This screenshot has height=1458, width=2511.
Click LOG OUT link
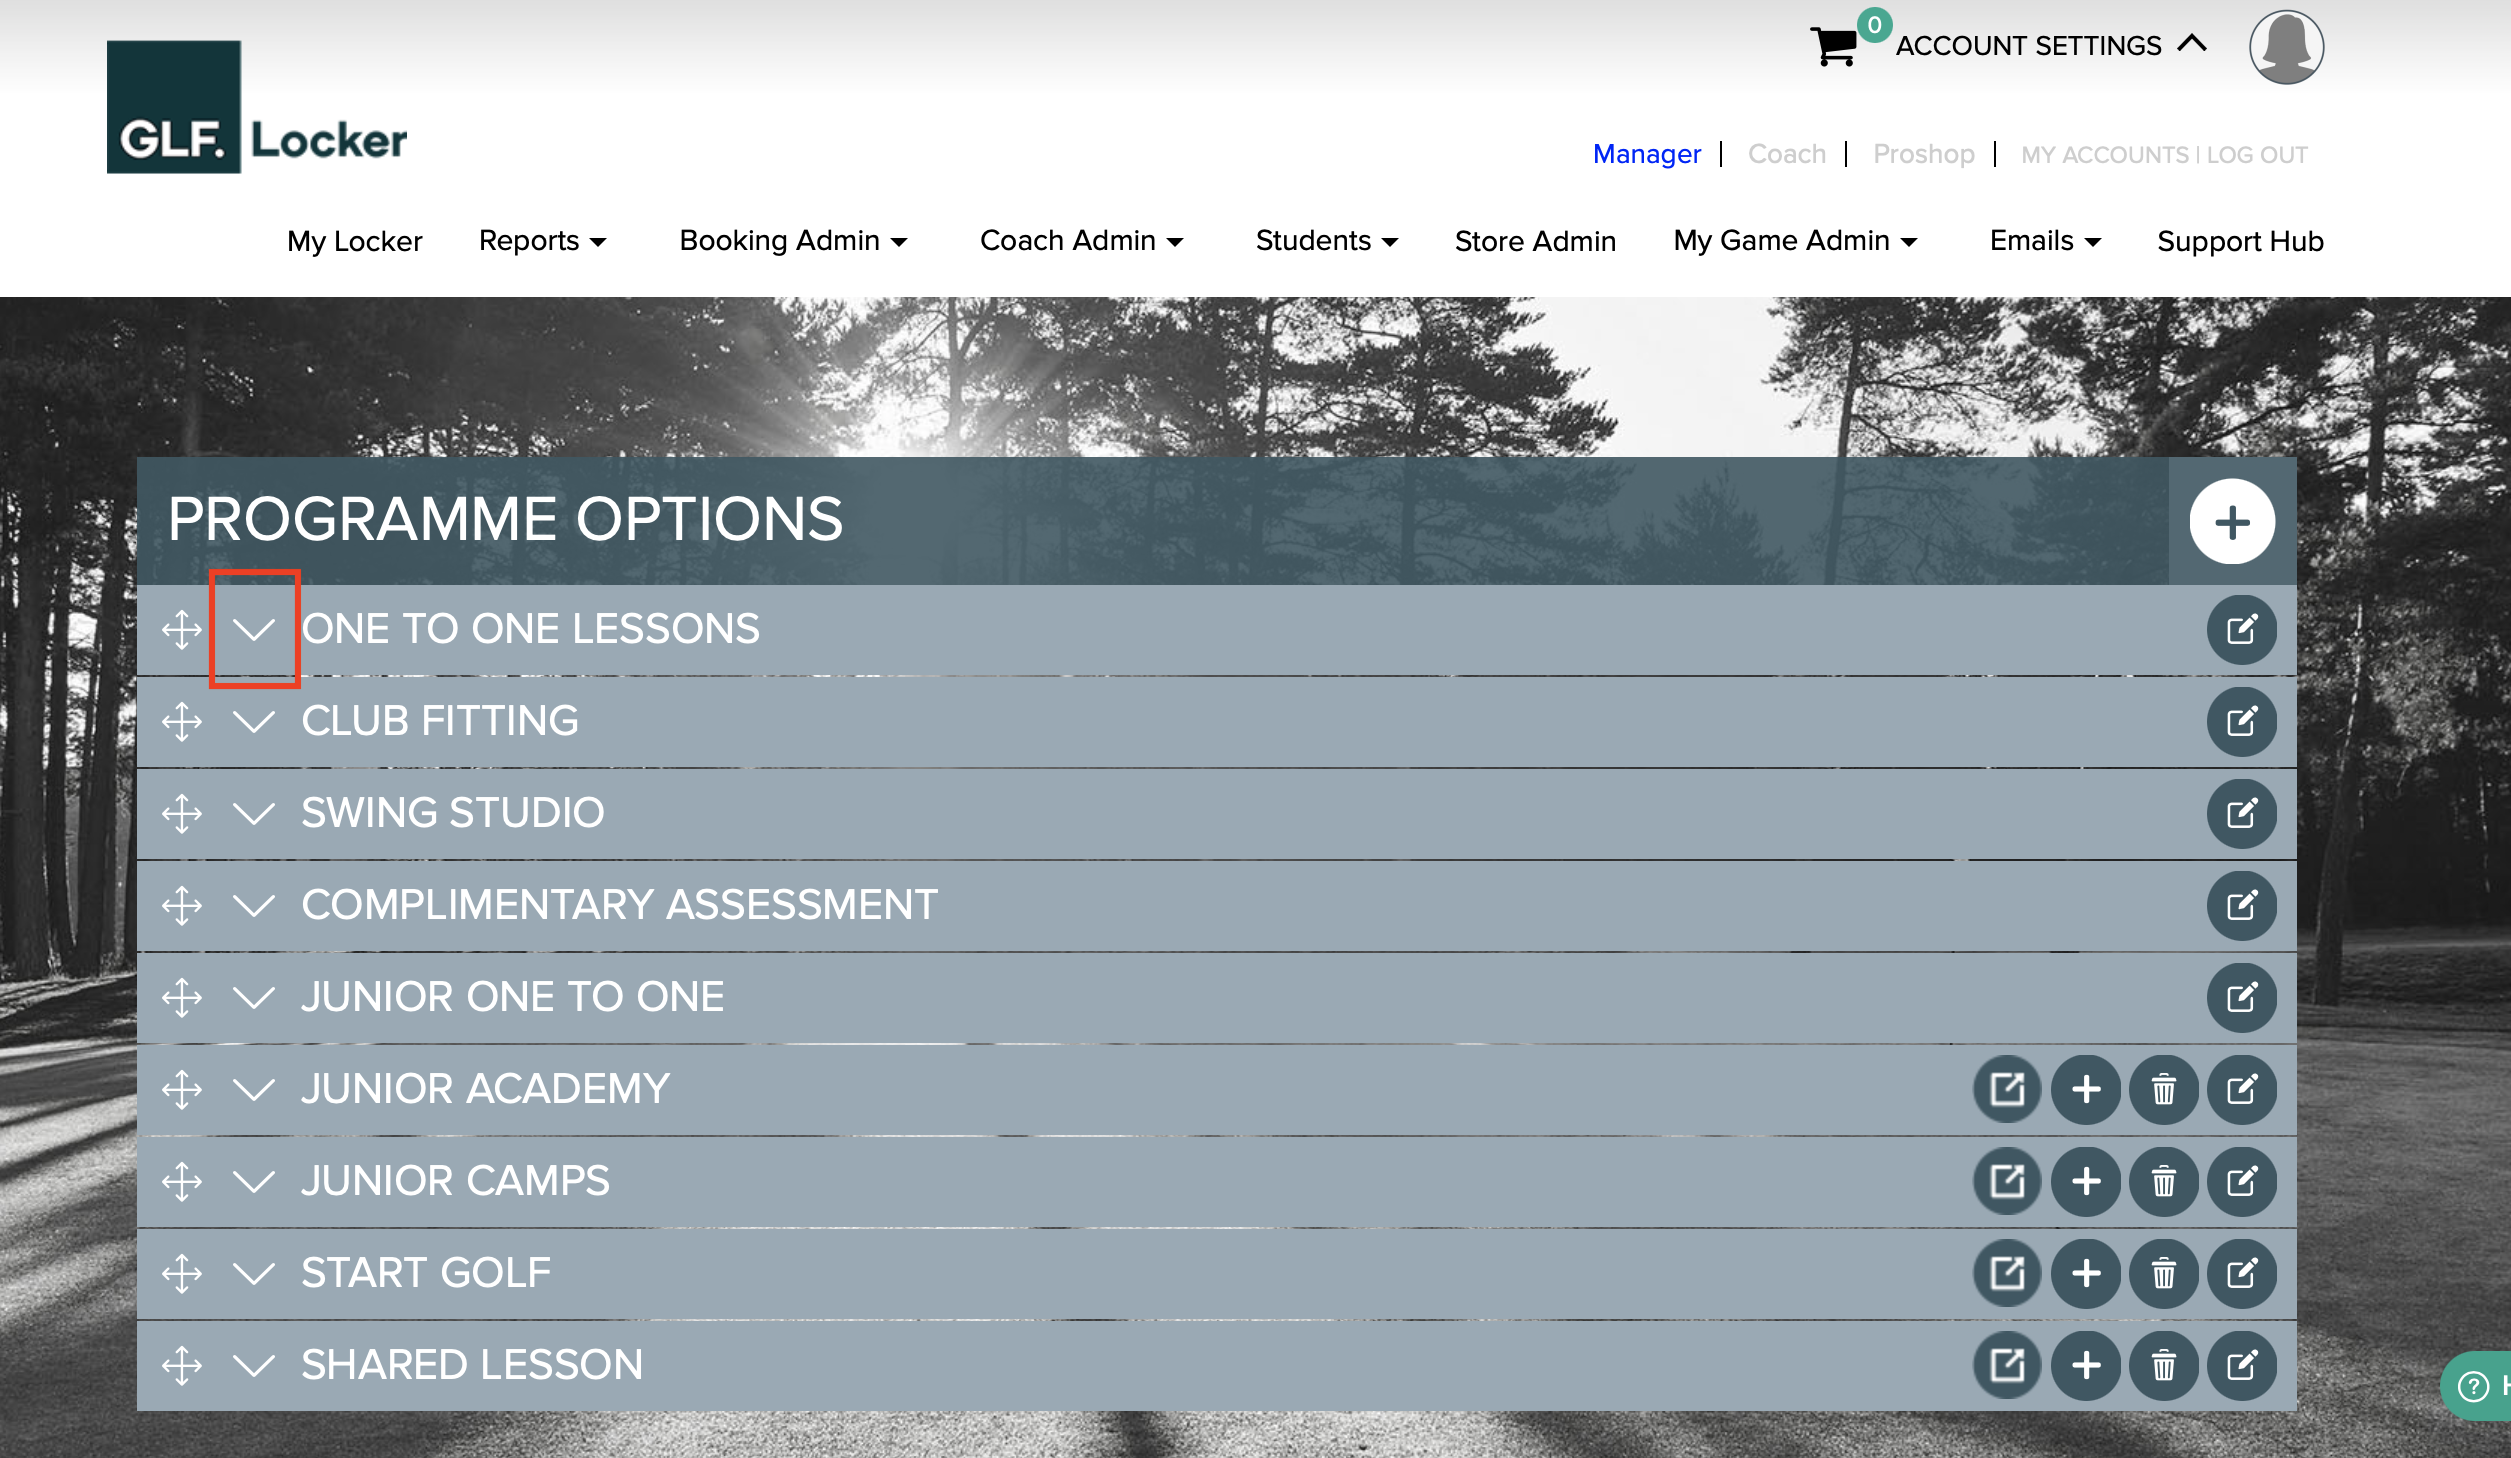coord(2256,155)
